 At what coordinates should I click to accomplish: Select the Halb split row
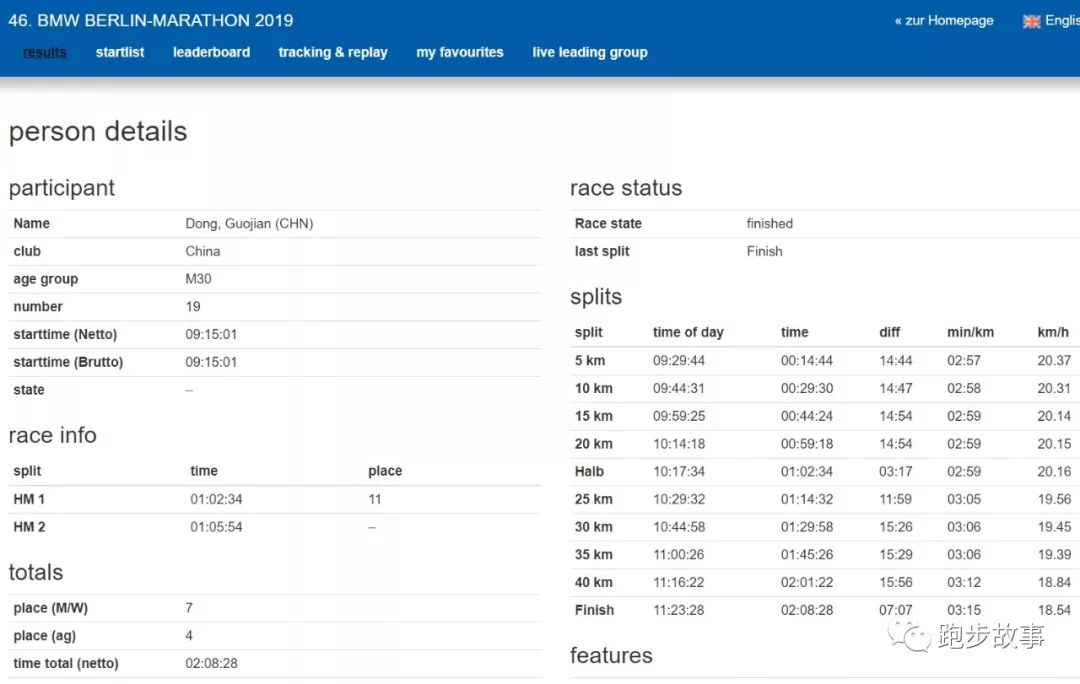589,472
